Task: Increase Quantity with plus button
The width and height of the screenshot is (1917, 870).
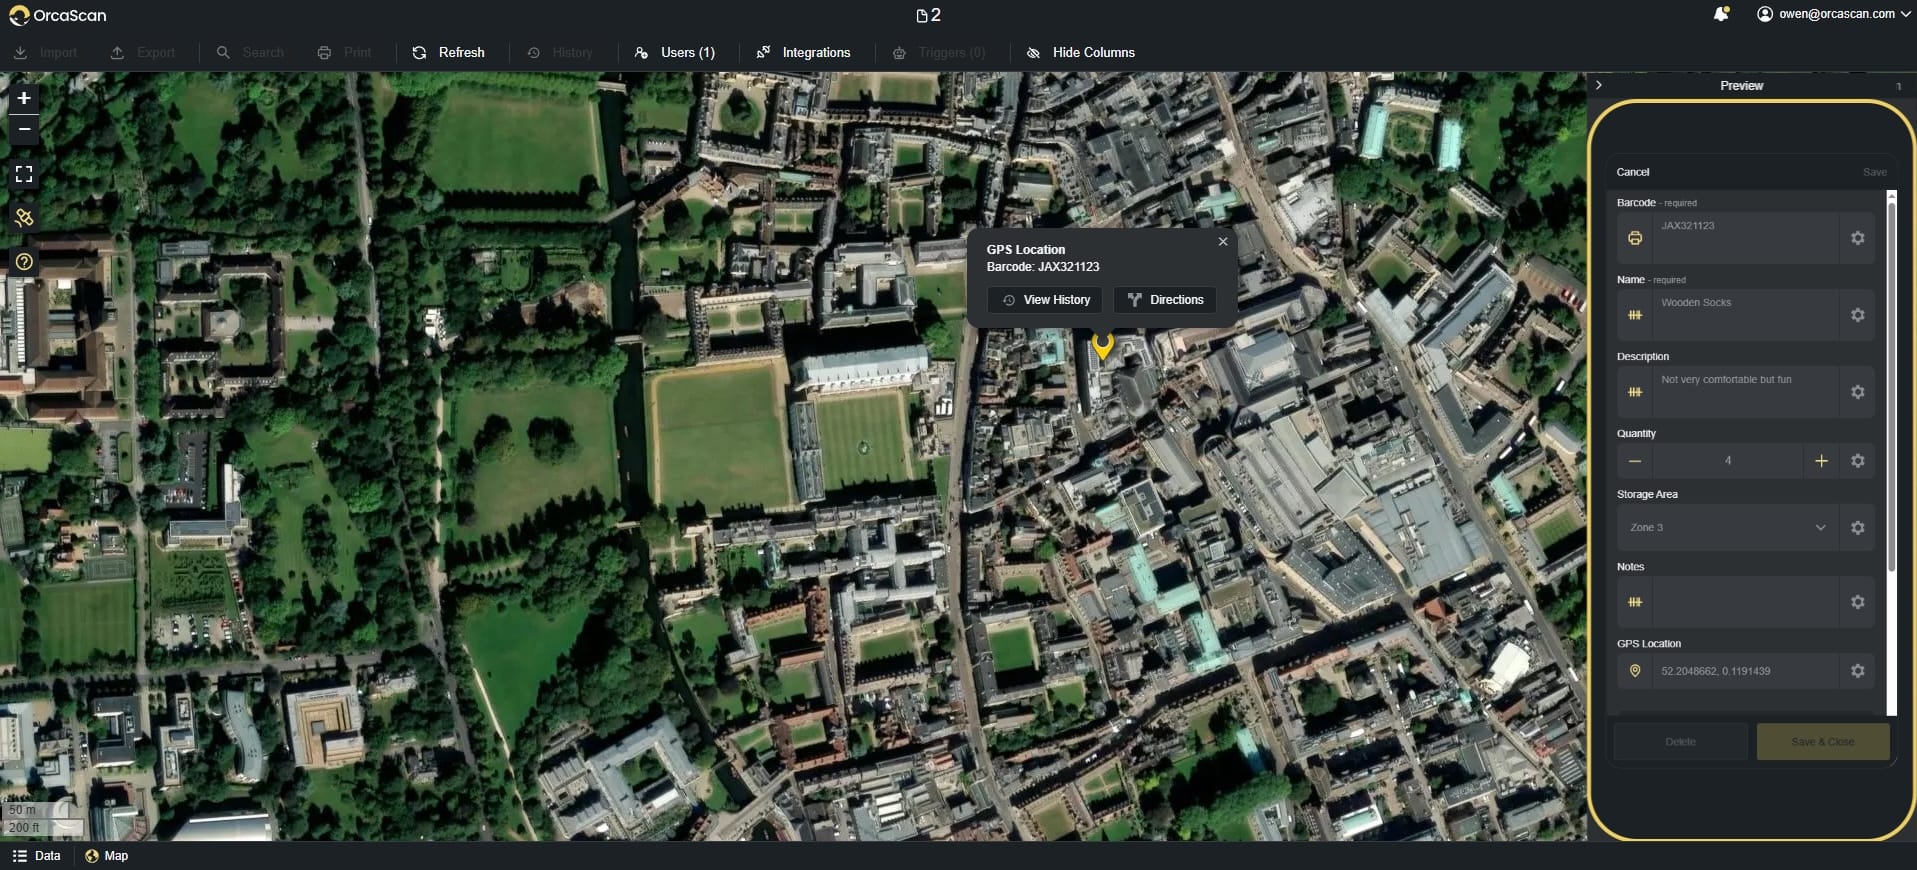Action: click(1821, 461)
